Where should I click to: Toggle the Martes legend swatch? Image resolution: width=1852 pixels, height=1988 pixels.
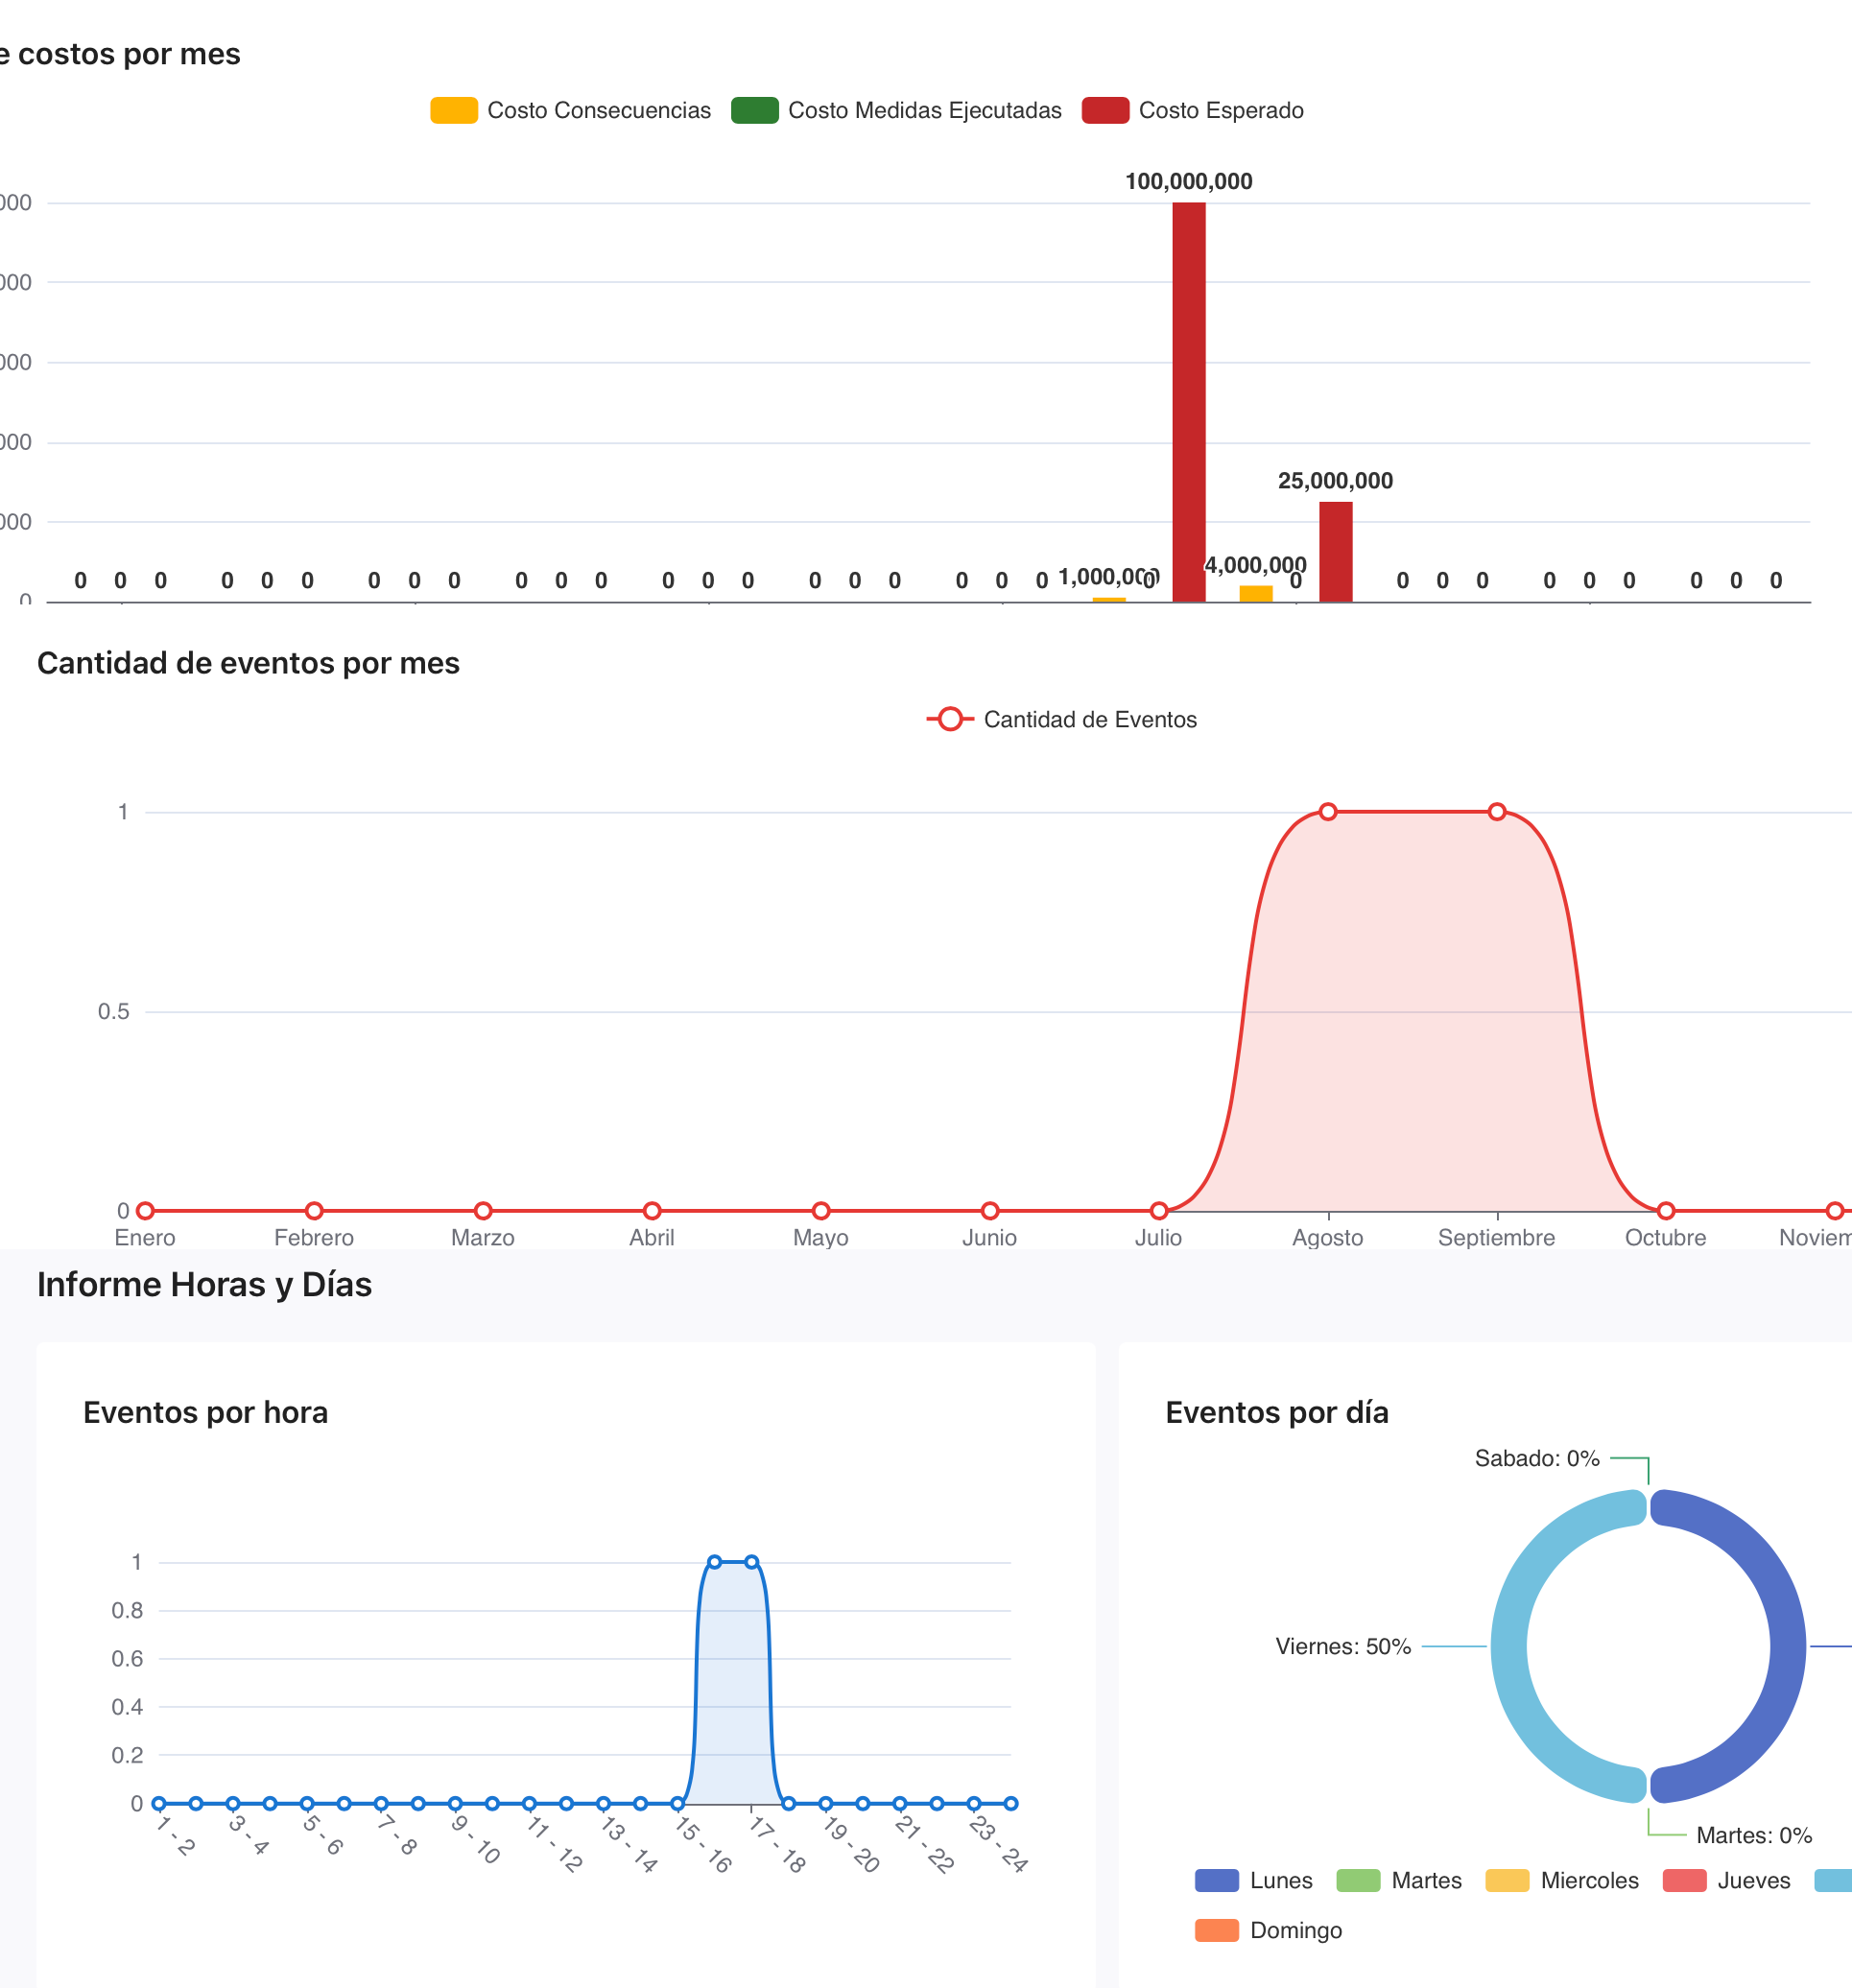[1357, 1880]
